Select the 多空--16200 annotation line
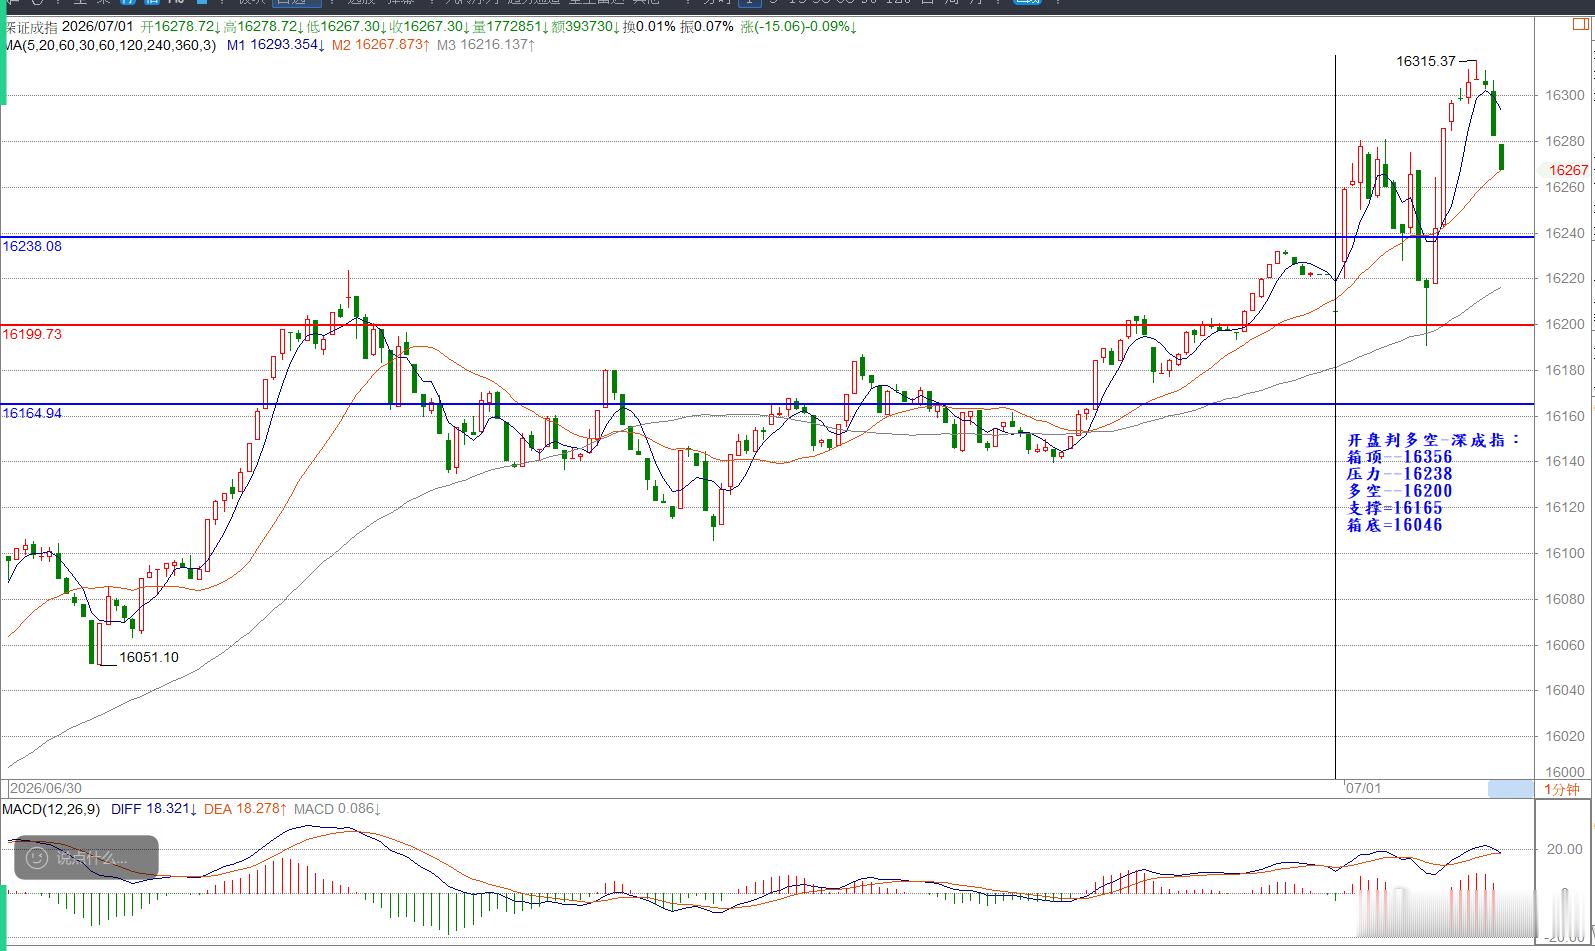1595x951 pixels. (1400, 491)
